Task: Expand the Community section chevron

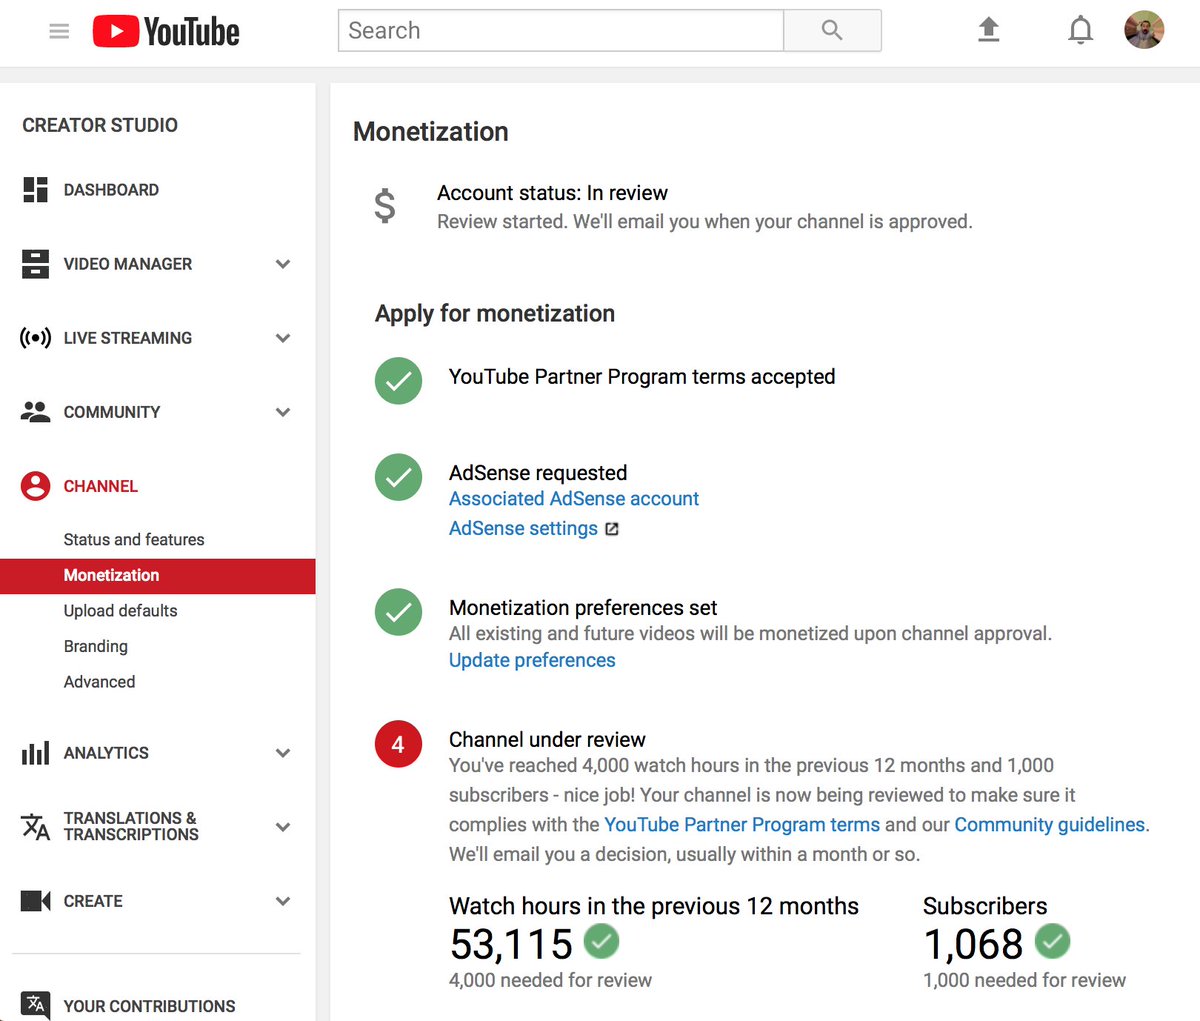Action: click(283, 412)
